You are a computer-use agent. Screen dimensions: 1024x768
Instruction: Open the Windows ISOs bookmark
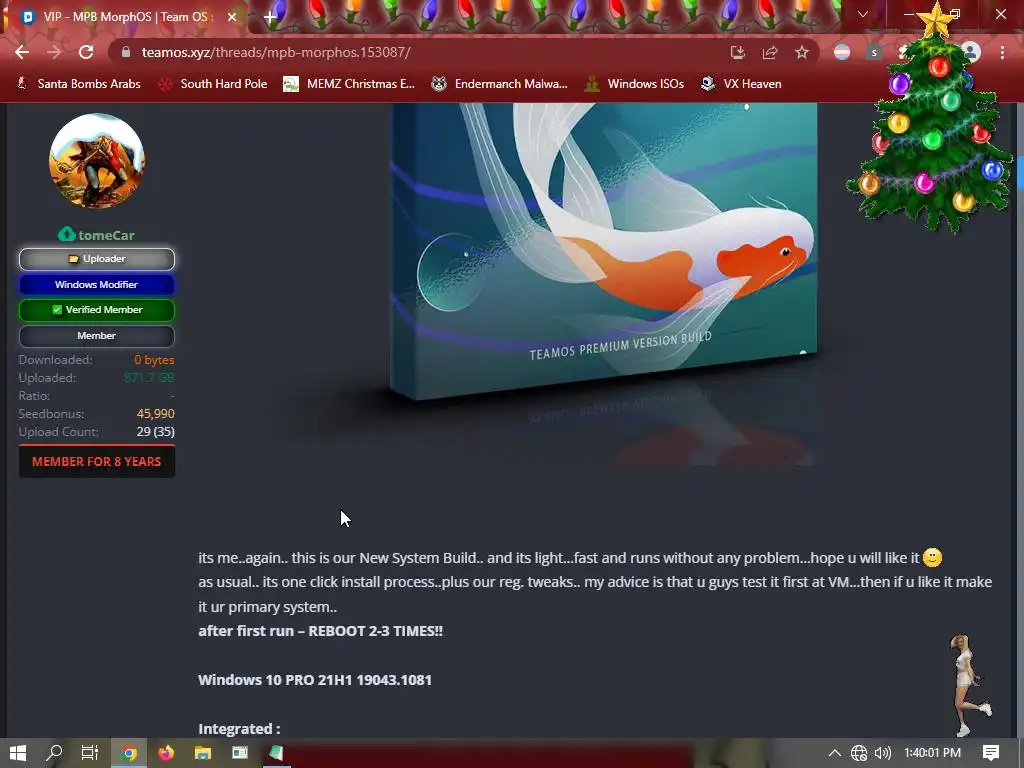coord(634,84)
